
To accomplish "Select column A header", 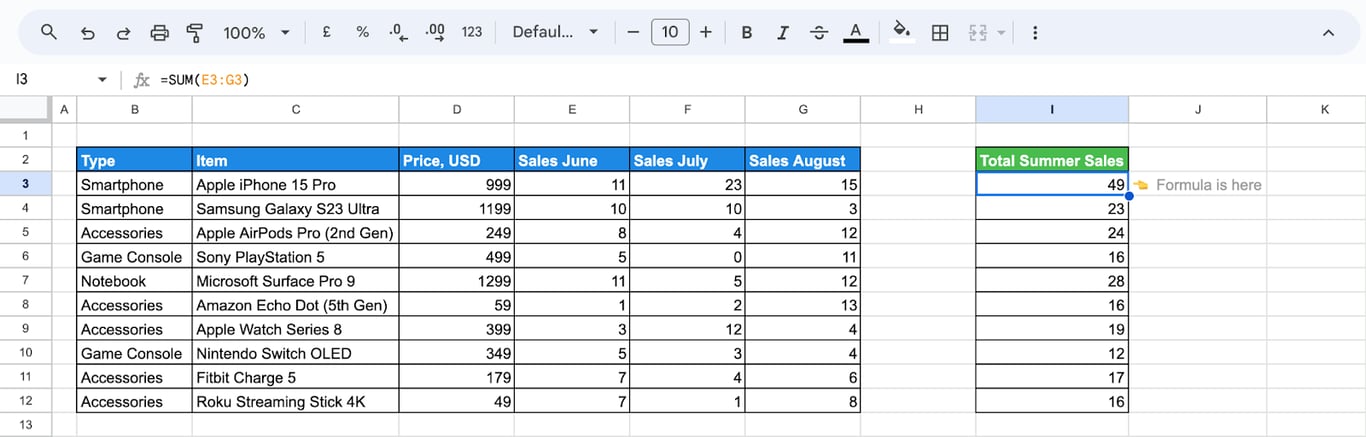I will point(64,109).
